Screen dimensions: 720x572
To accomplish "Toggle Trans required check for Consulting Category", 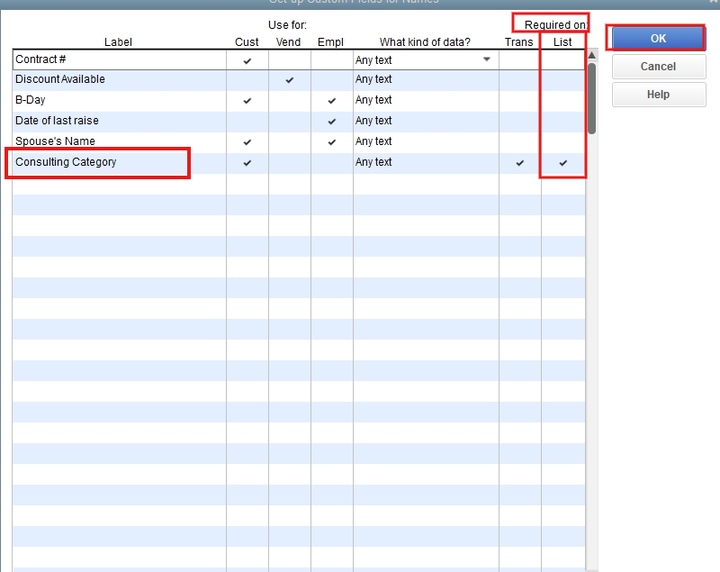I will [520, 163].
